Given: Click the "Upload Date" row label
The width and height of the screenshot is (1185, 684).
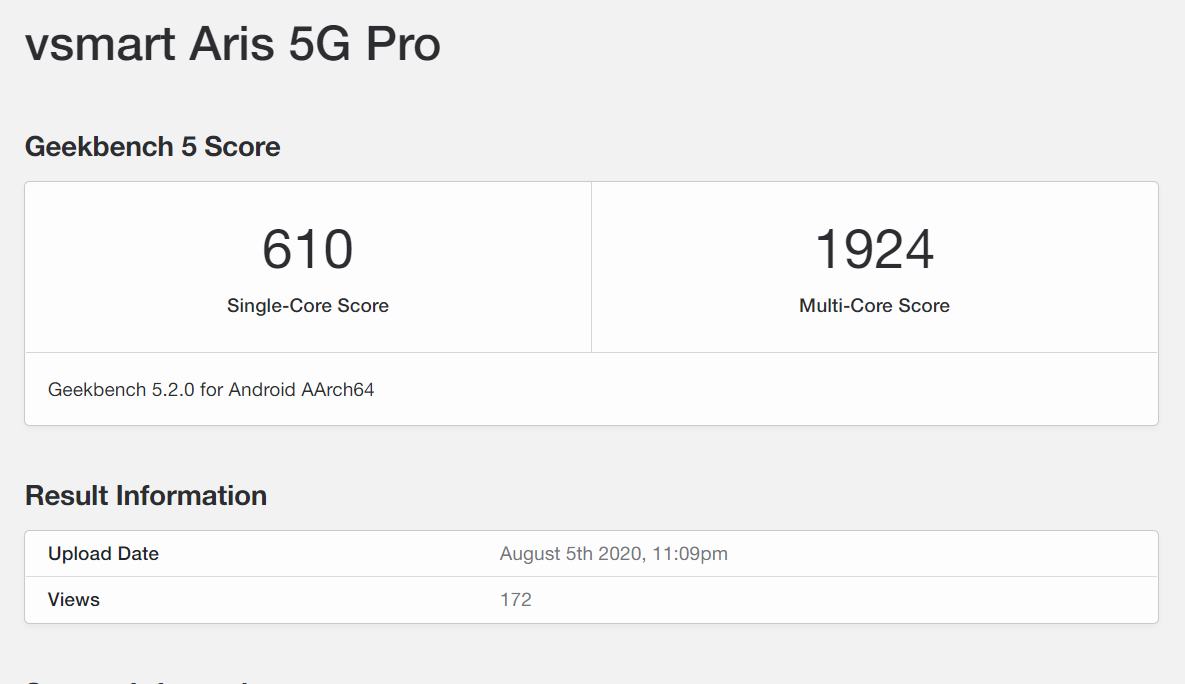Looking at the screenshot, I should [x=103, y=554].
